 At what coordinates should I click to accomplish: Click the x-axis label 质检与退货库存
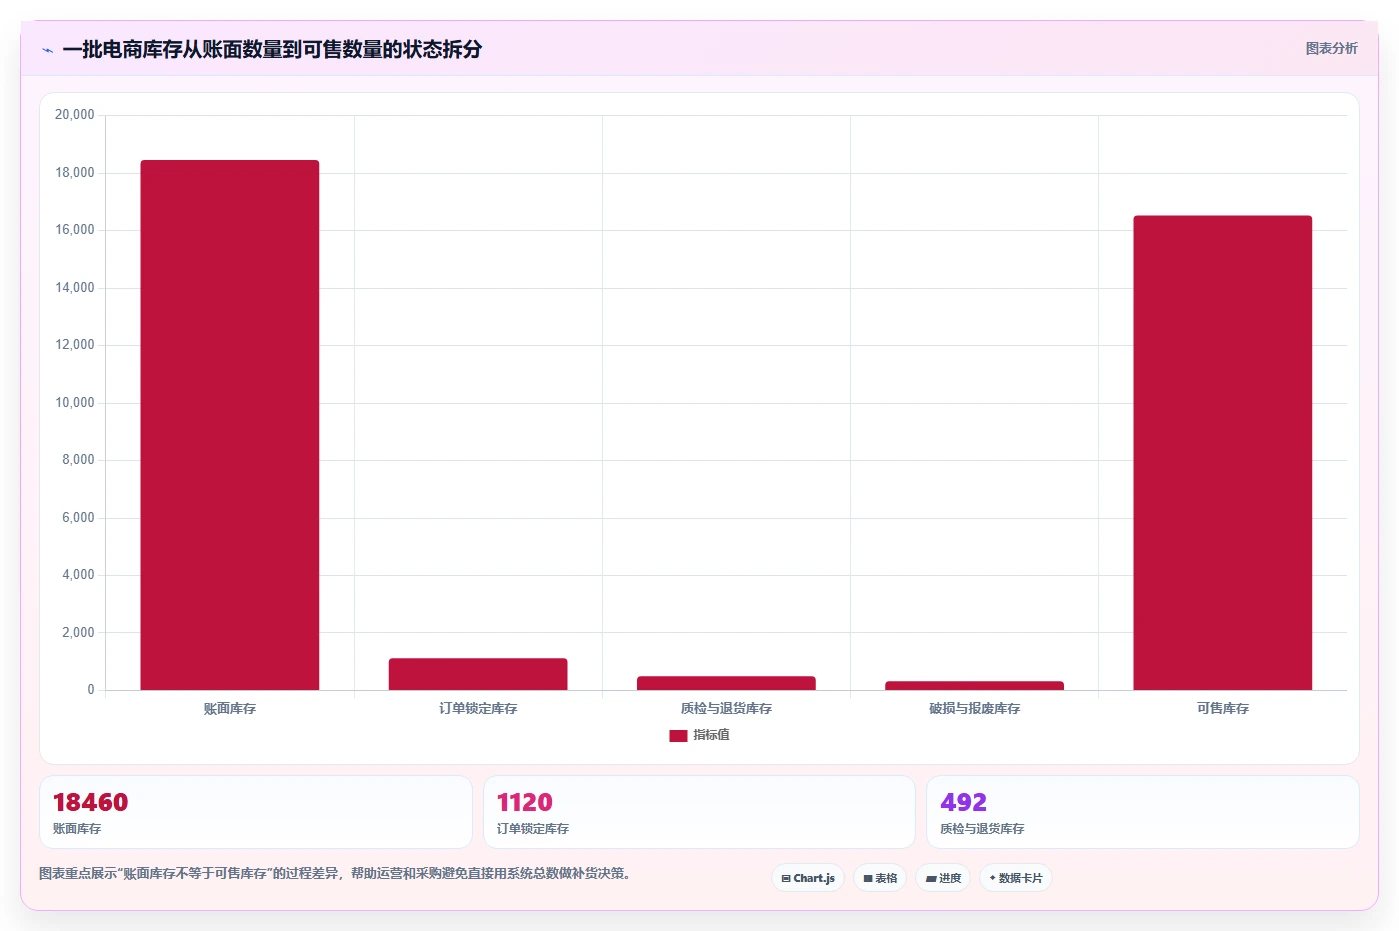[x=726, y=708]
